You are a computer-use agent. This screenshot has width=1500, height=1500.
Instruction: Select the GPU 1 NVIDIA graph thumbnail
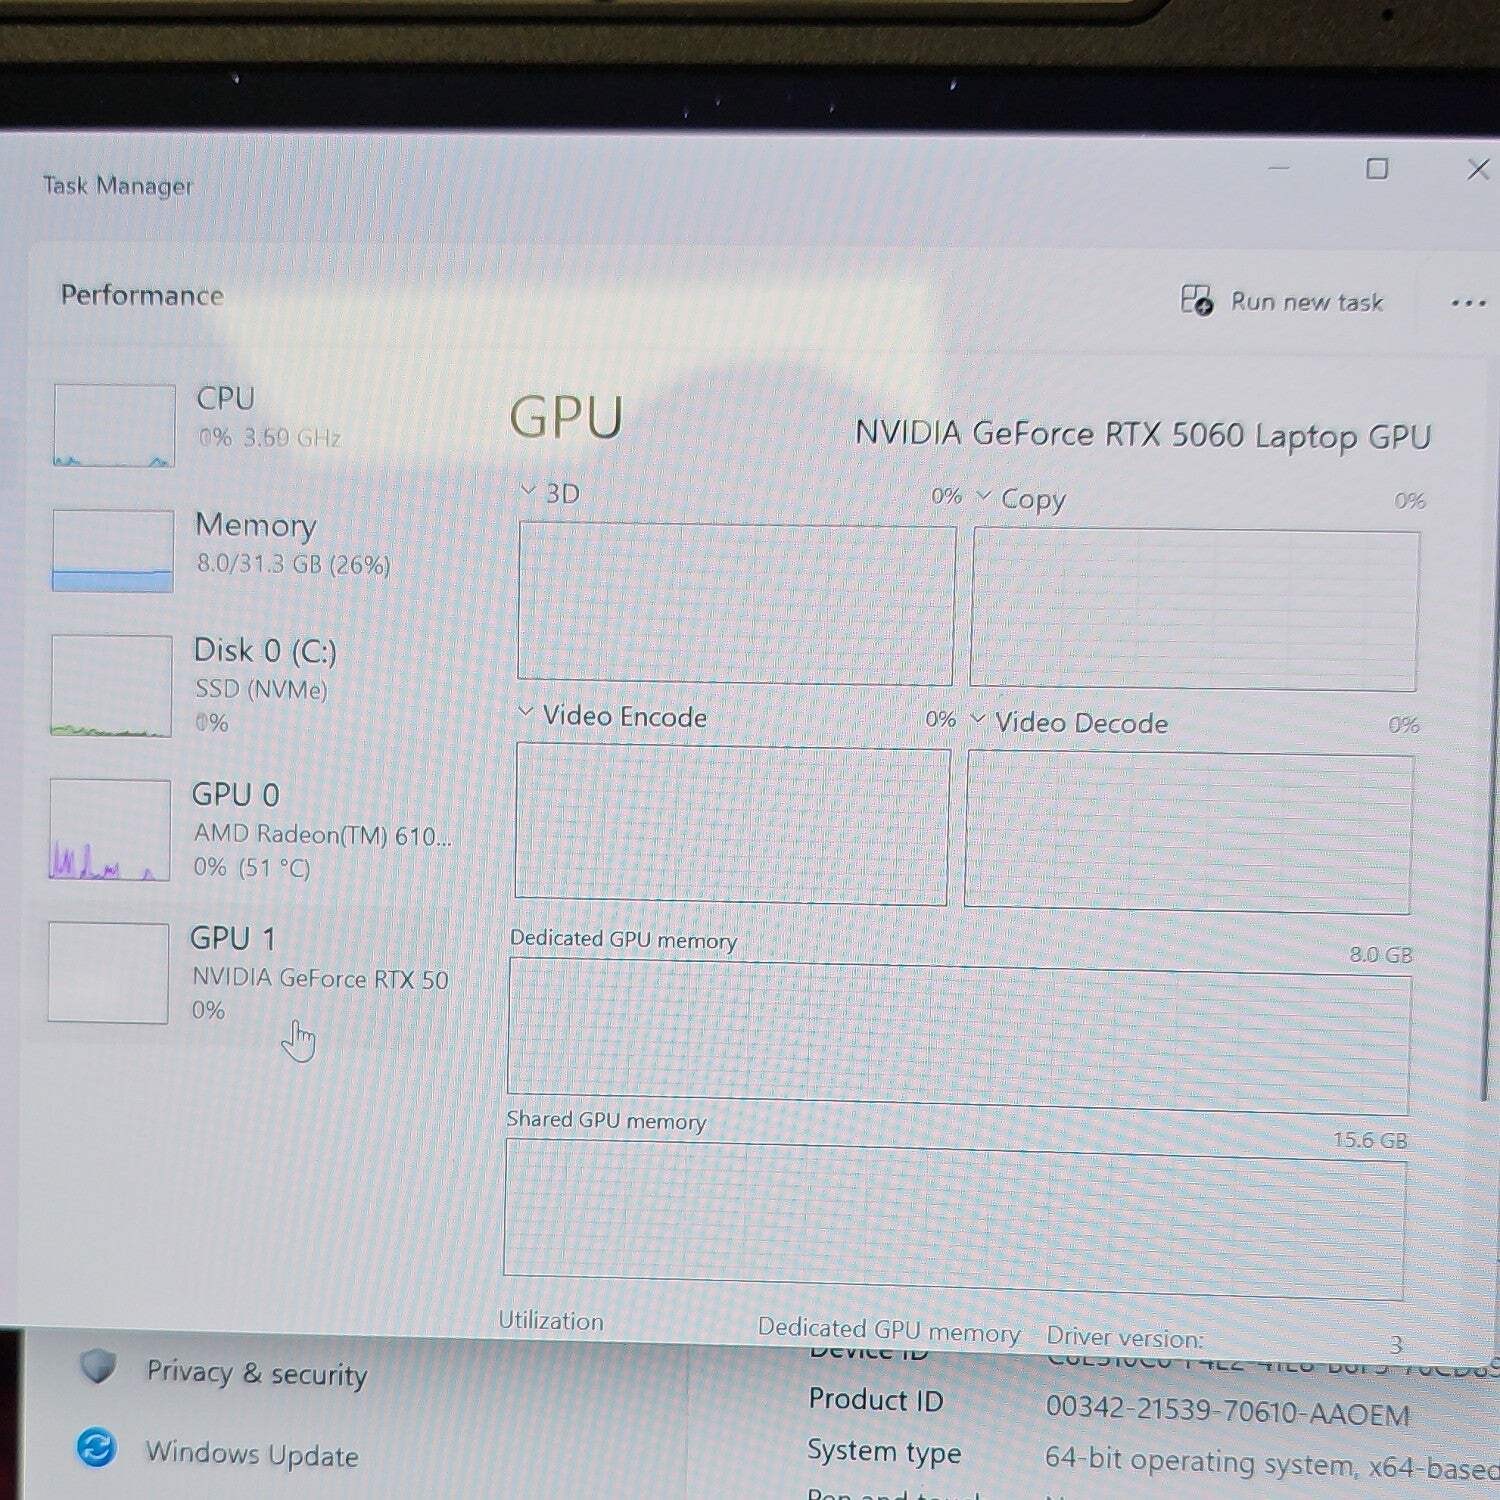[x=108, y=973]
